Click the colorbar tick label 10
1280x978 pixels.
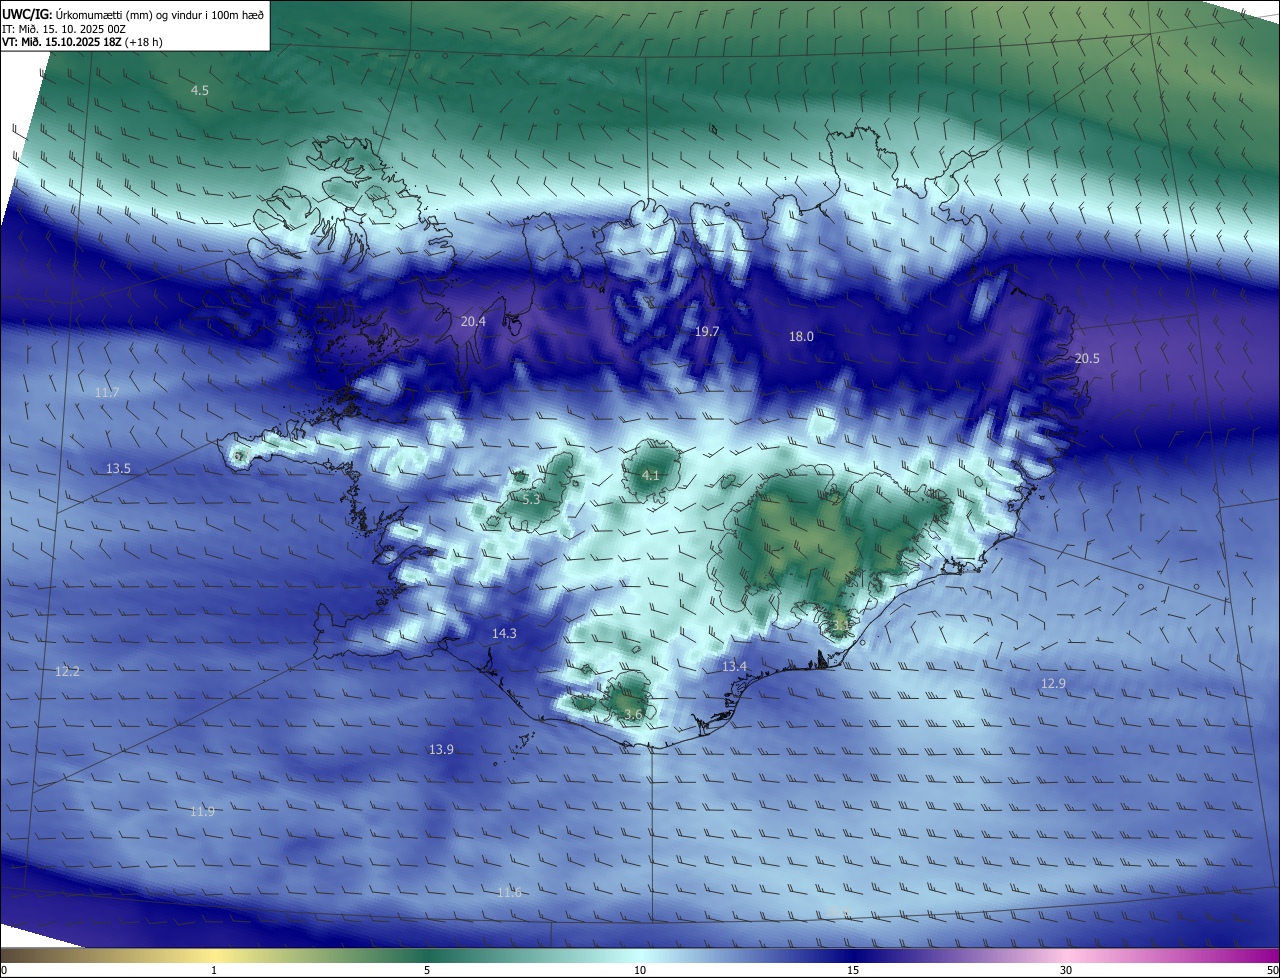pos(640,970)
